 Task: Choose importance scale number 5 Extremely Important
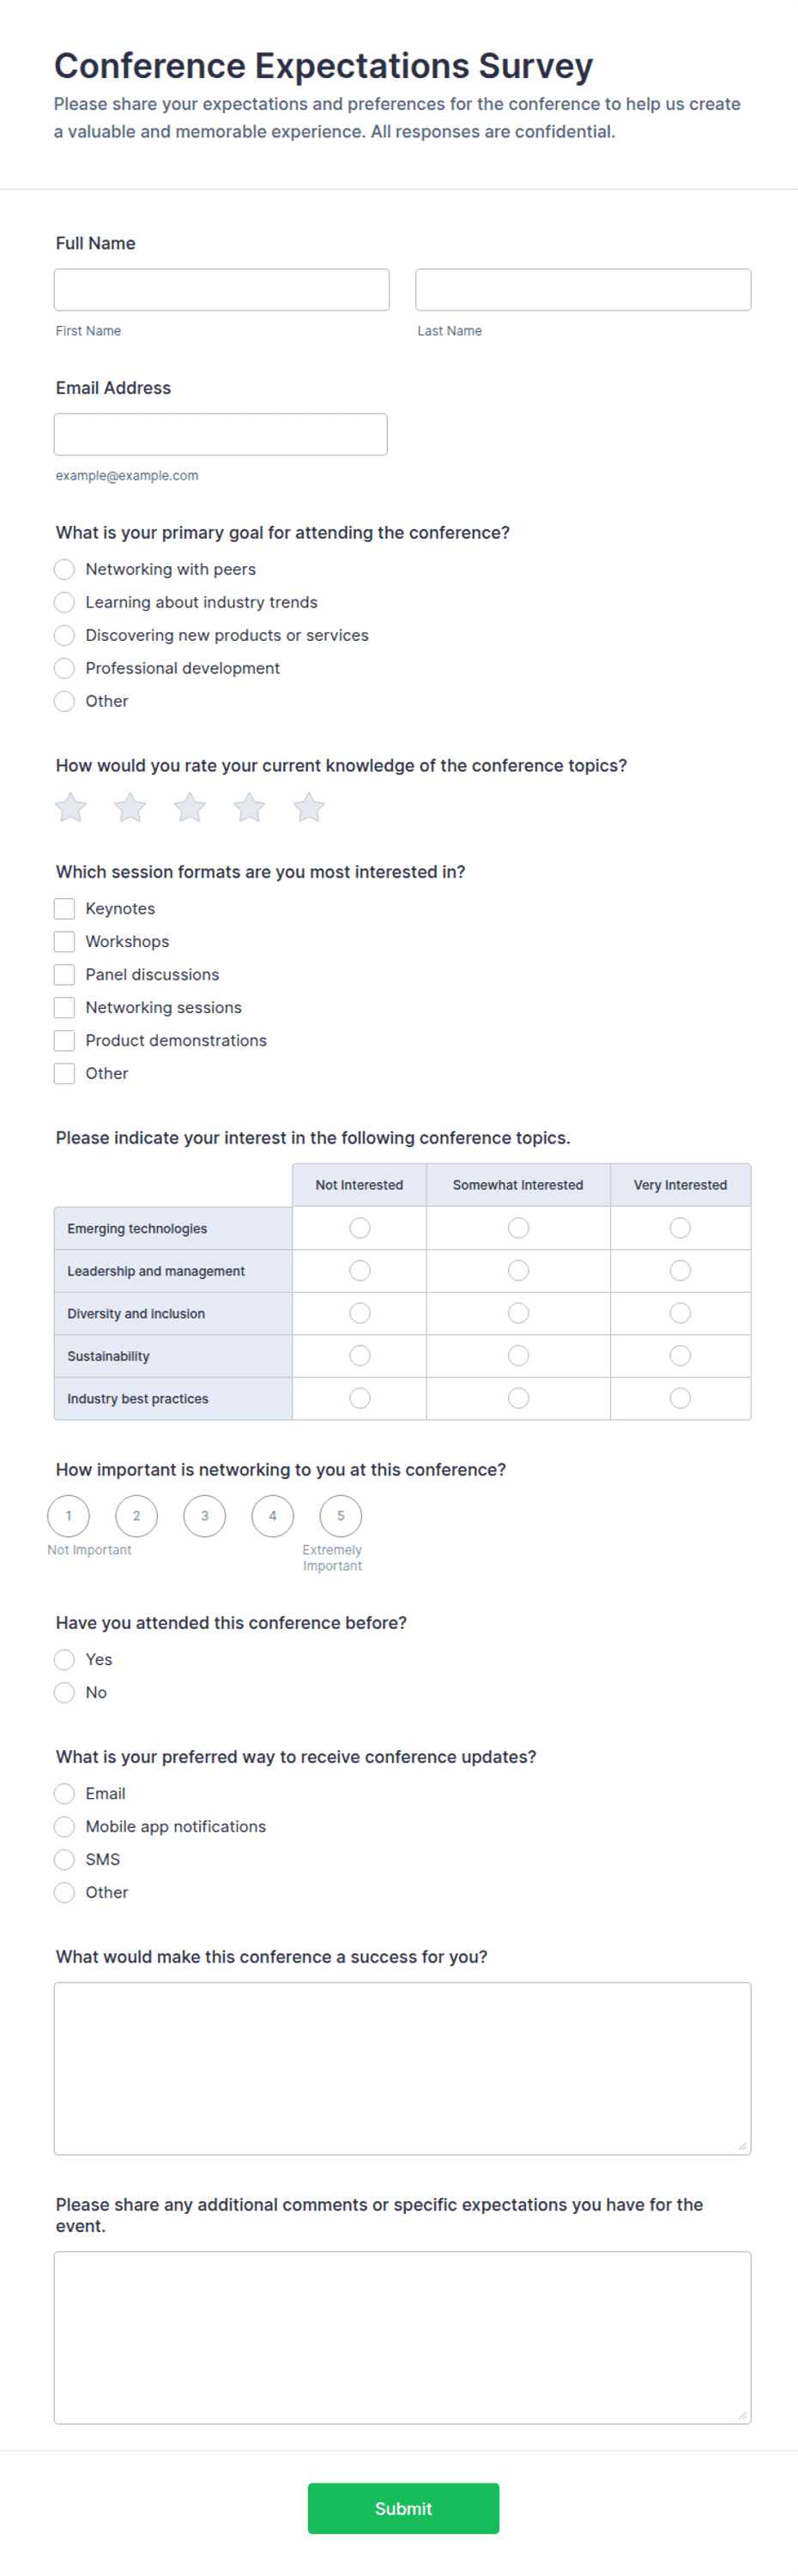pos(340,1516)
